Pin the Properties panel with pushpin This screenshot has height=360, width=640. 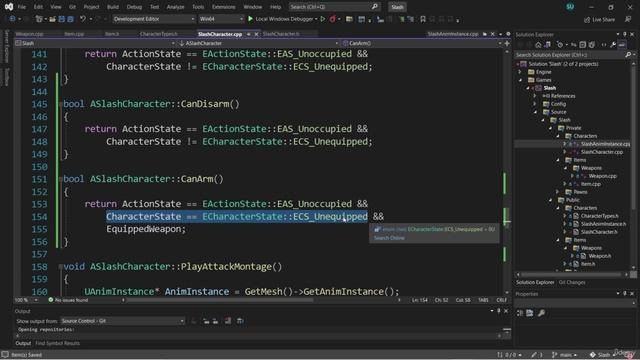[x=624, y=293]
